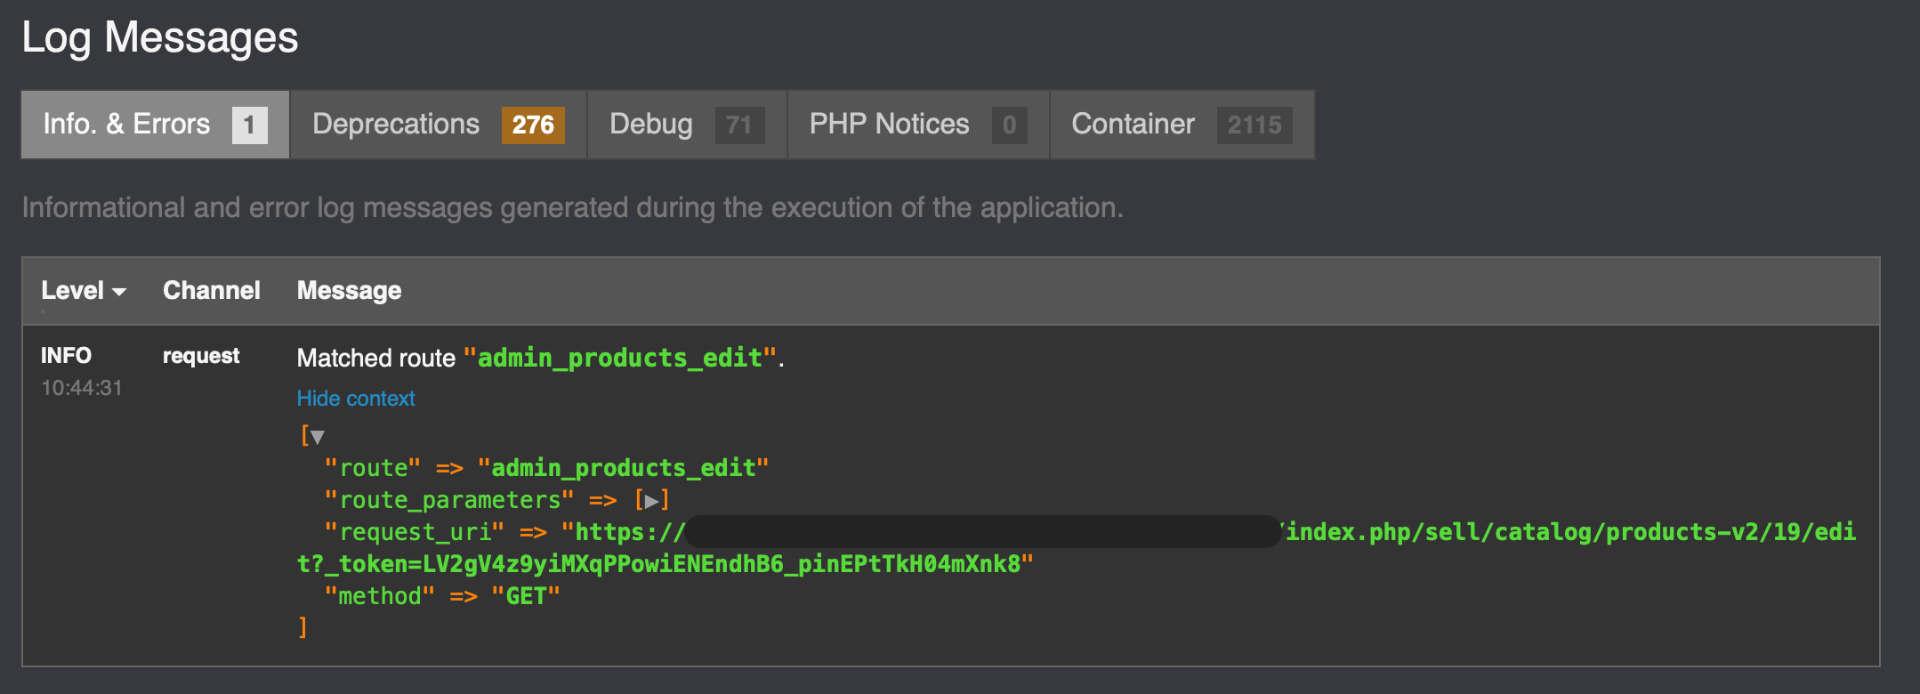Click the INFO level label
Viewport: 1920px width, 694px height.
tap(66, 356)
